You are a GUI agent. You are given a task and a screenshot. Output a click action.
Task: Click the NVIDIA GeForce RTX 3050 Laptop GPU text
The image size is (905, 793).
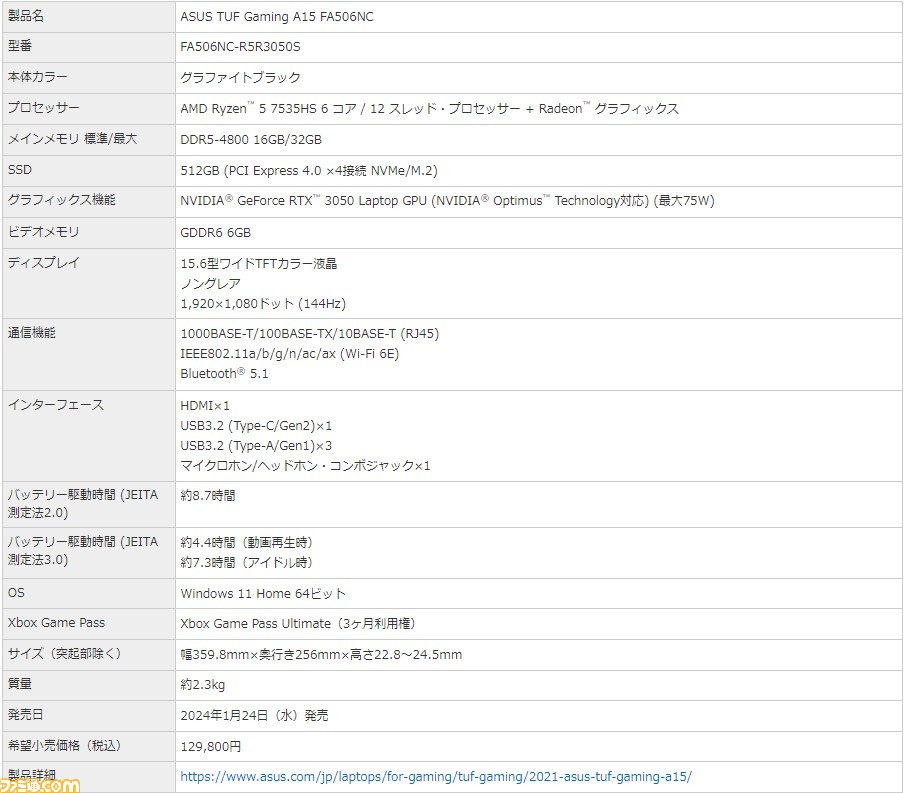coord(447,201)
